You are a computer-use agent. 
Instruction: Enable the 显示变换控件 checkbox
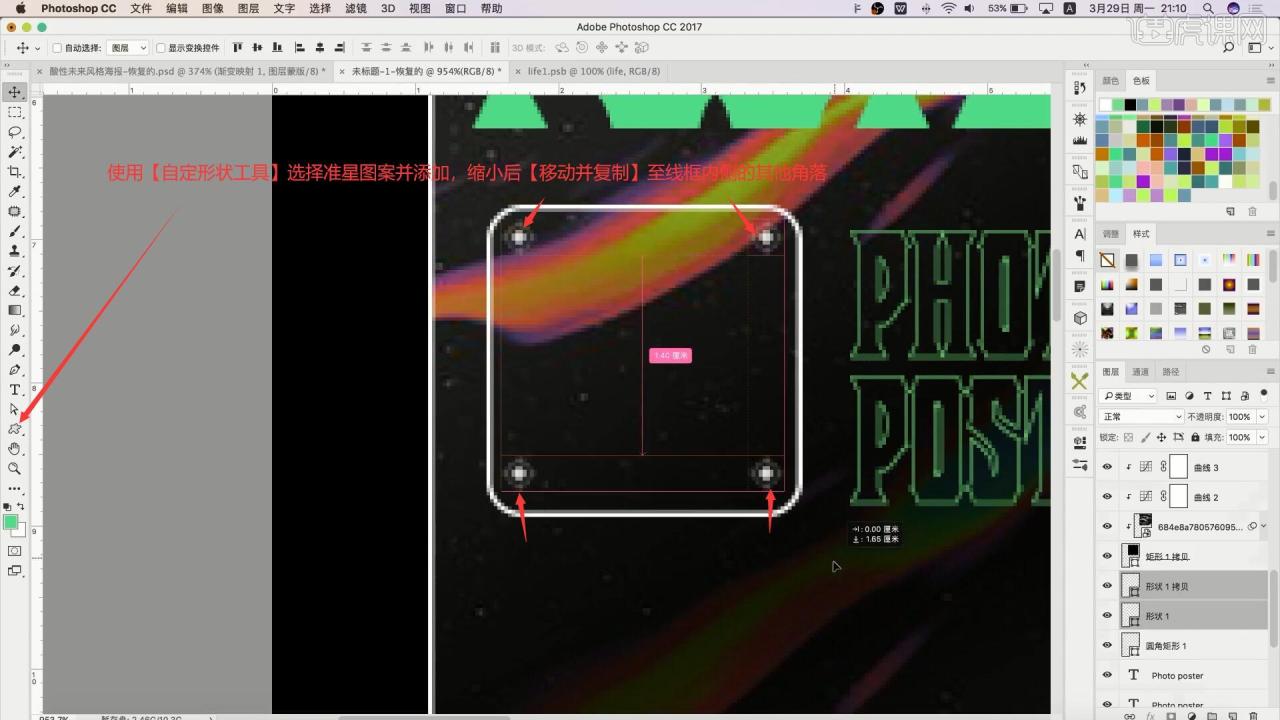tap(161, 48)
